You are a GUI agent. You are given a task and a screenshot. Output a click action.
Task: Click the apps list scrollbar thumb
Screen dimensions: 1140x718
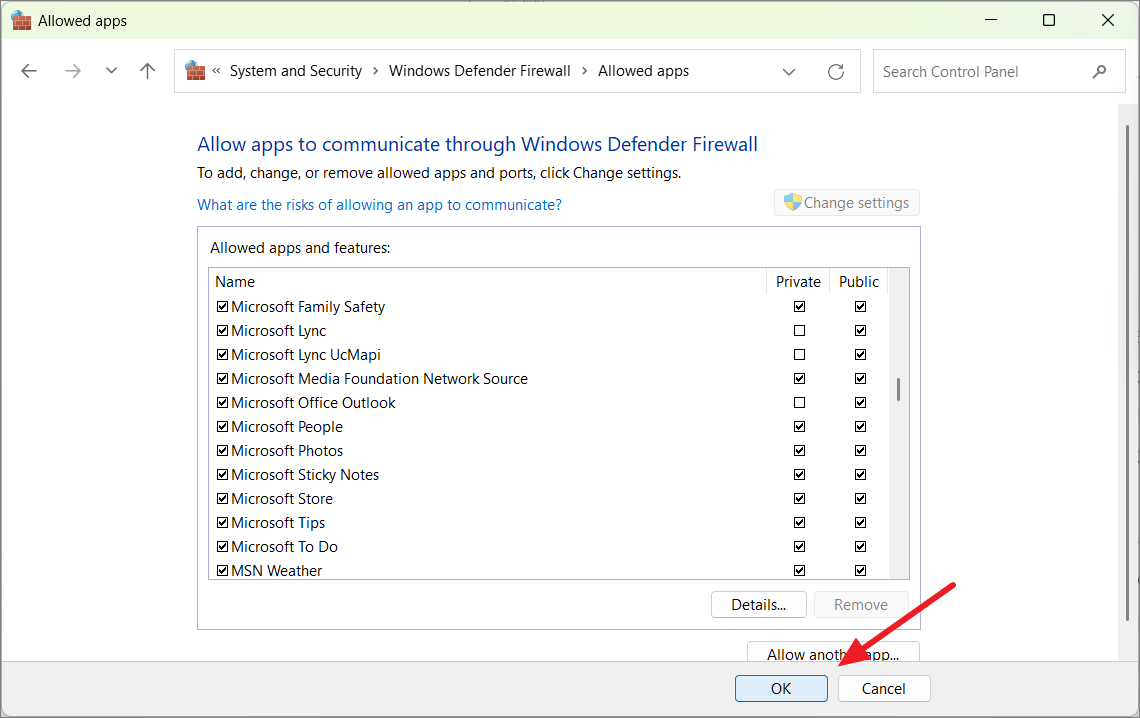coord(899,390)
